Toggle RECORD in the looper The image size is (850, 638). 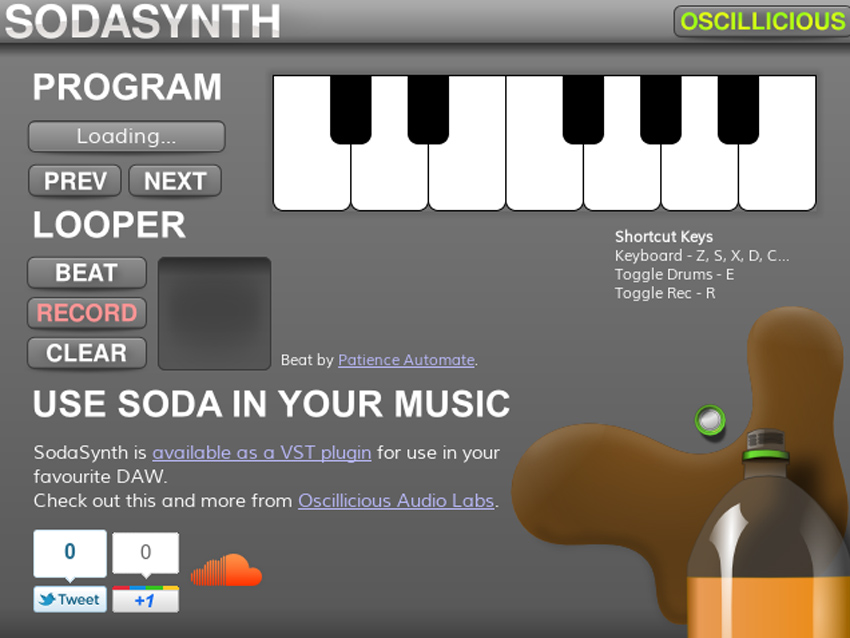tap(87, 313)
